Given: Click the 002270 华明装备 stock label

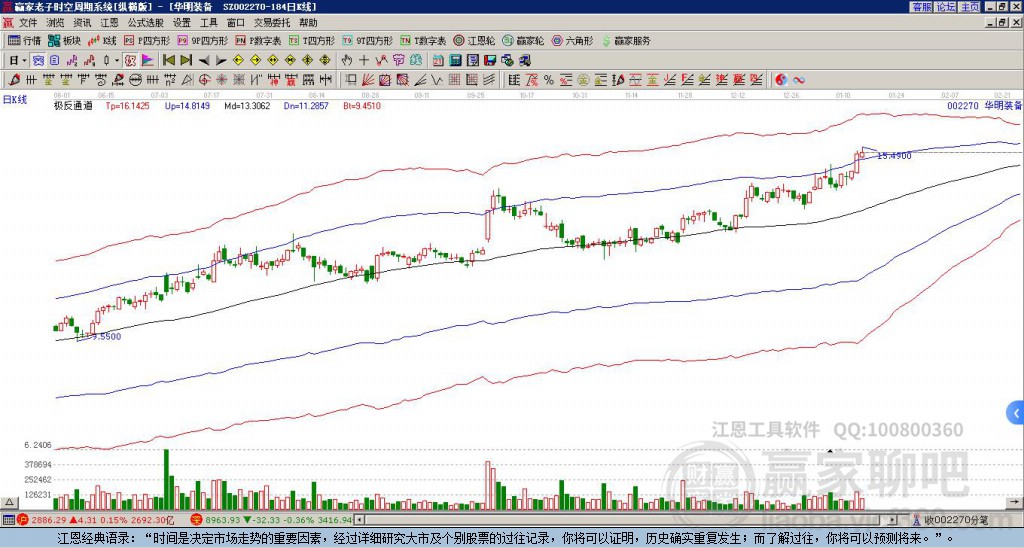Looking at the screenshot, I should click(x=984, y=105).
